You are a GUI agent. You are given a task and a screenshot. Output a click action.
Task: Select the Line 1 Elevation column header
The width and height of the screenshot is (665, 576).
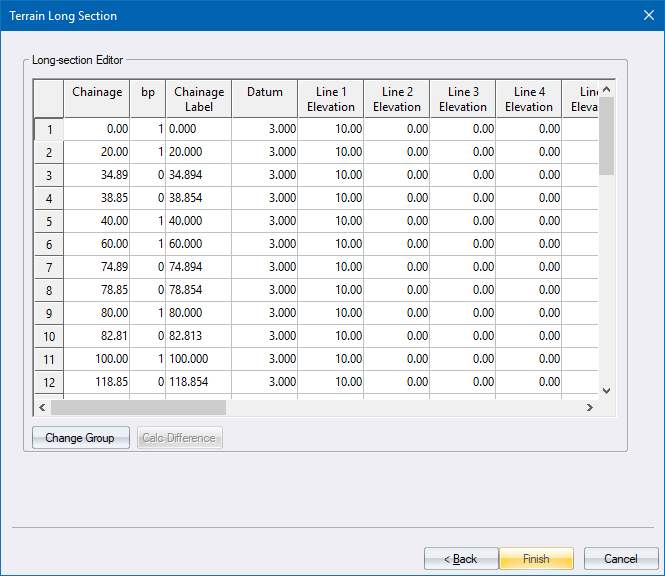pyautogui.click(x=331, y=99)
